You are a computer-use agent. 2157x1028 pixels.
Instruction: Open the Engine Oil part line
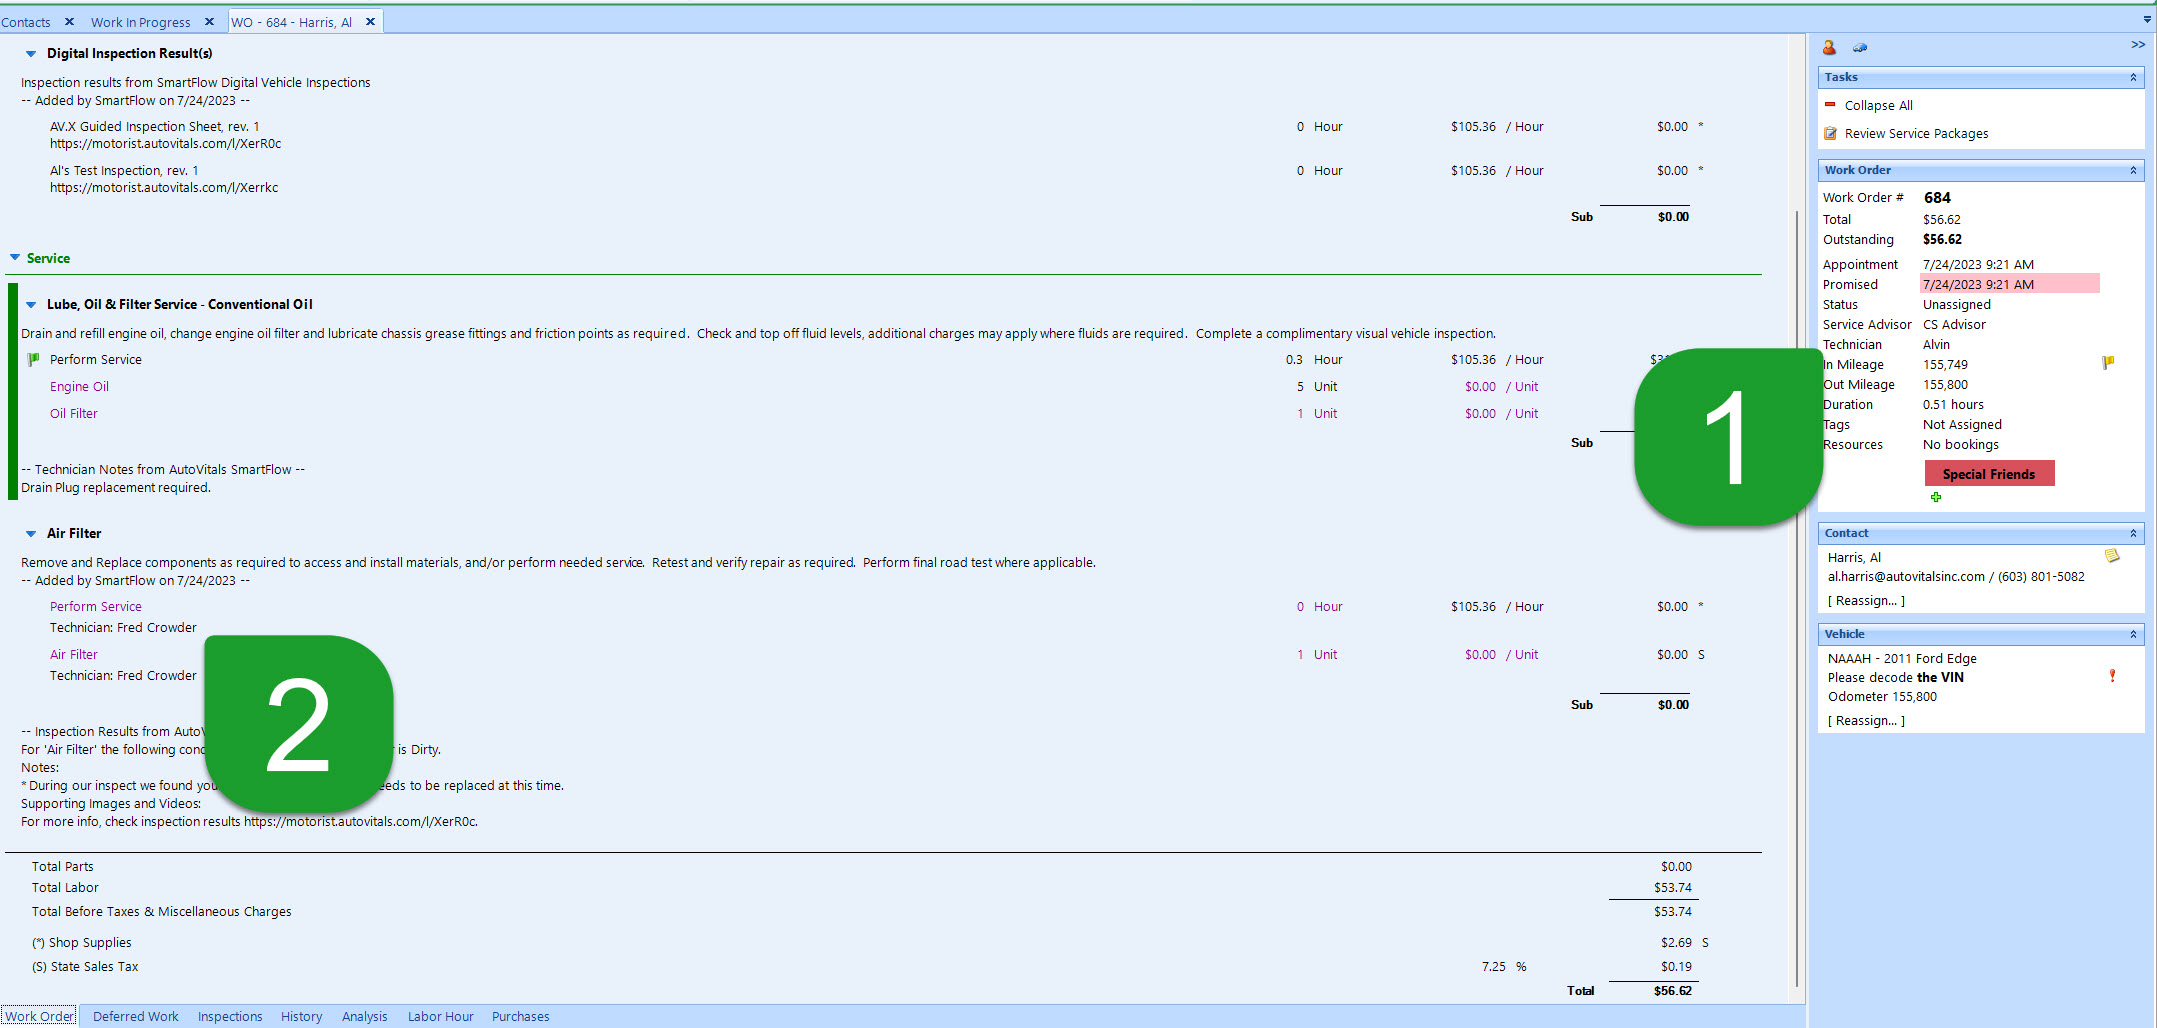80,387
